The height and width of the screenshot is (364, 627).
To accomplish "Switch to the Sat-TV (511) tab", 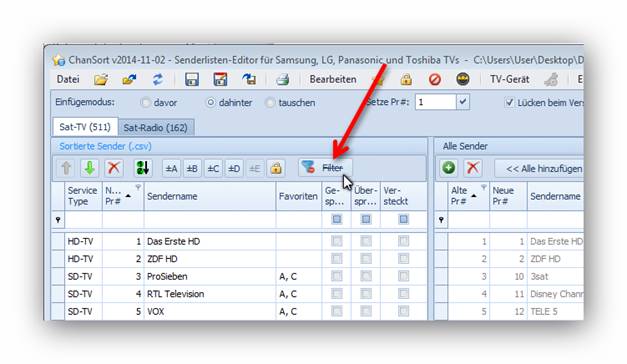I will pos(85,127).
